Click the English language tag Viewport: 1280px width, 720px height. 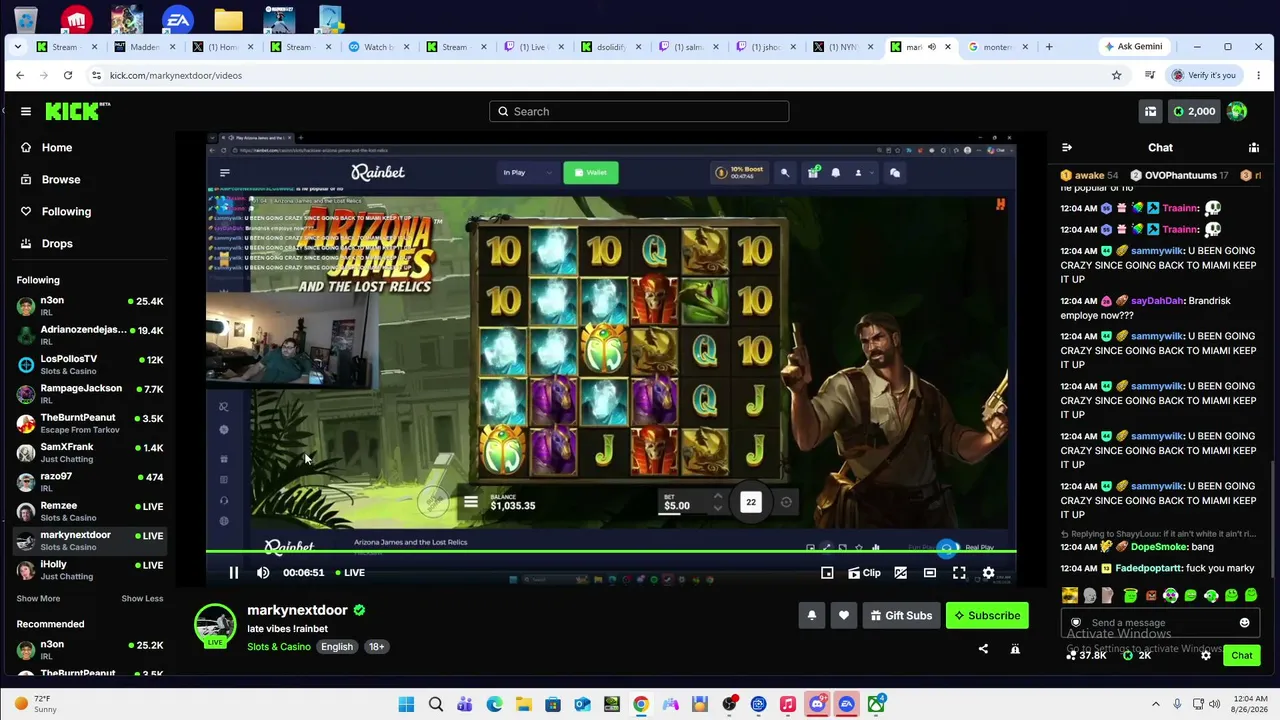point(337,647)
